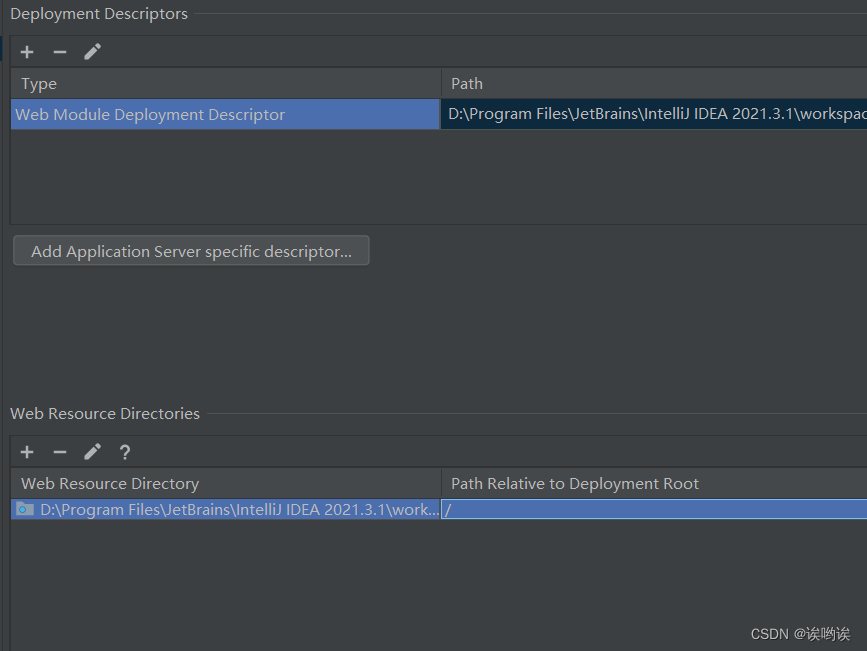
Task: Click the slash path value in the resource row
Action: pyautogui.click(x=452, y=509)
